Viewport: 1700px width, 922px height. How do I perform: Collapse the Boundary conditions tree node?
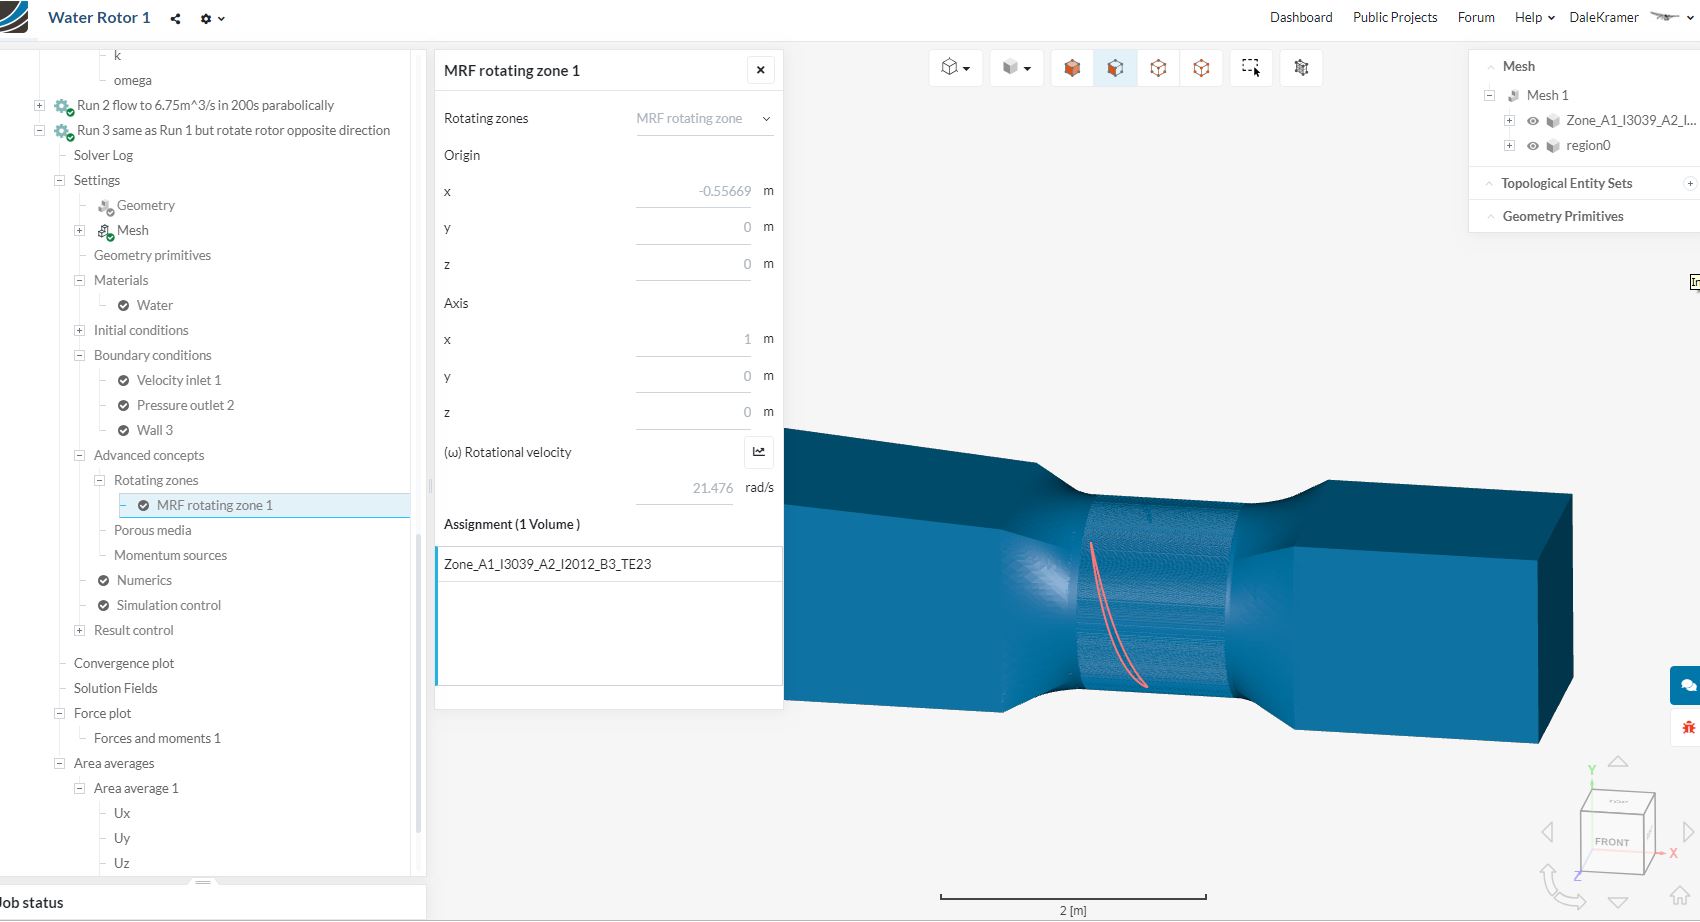[79, 355]
